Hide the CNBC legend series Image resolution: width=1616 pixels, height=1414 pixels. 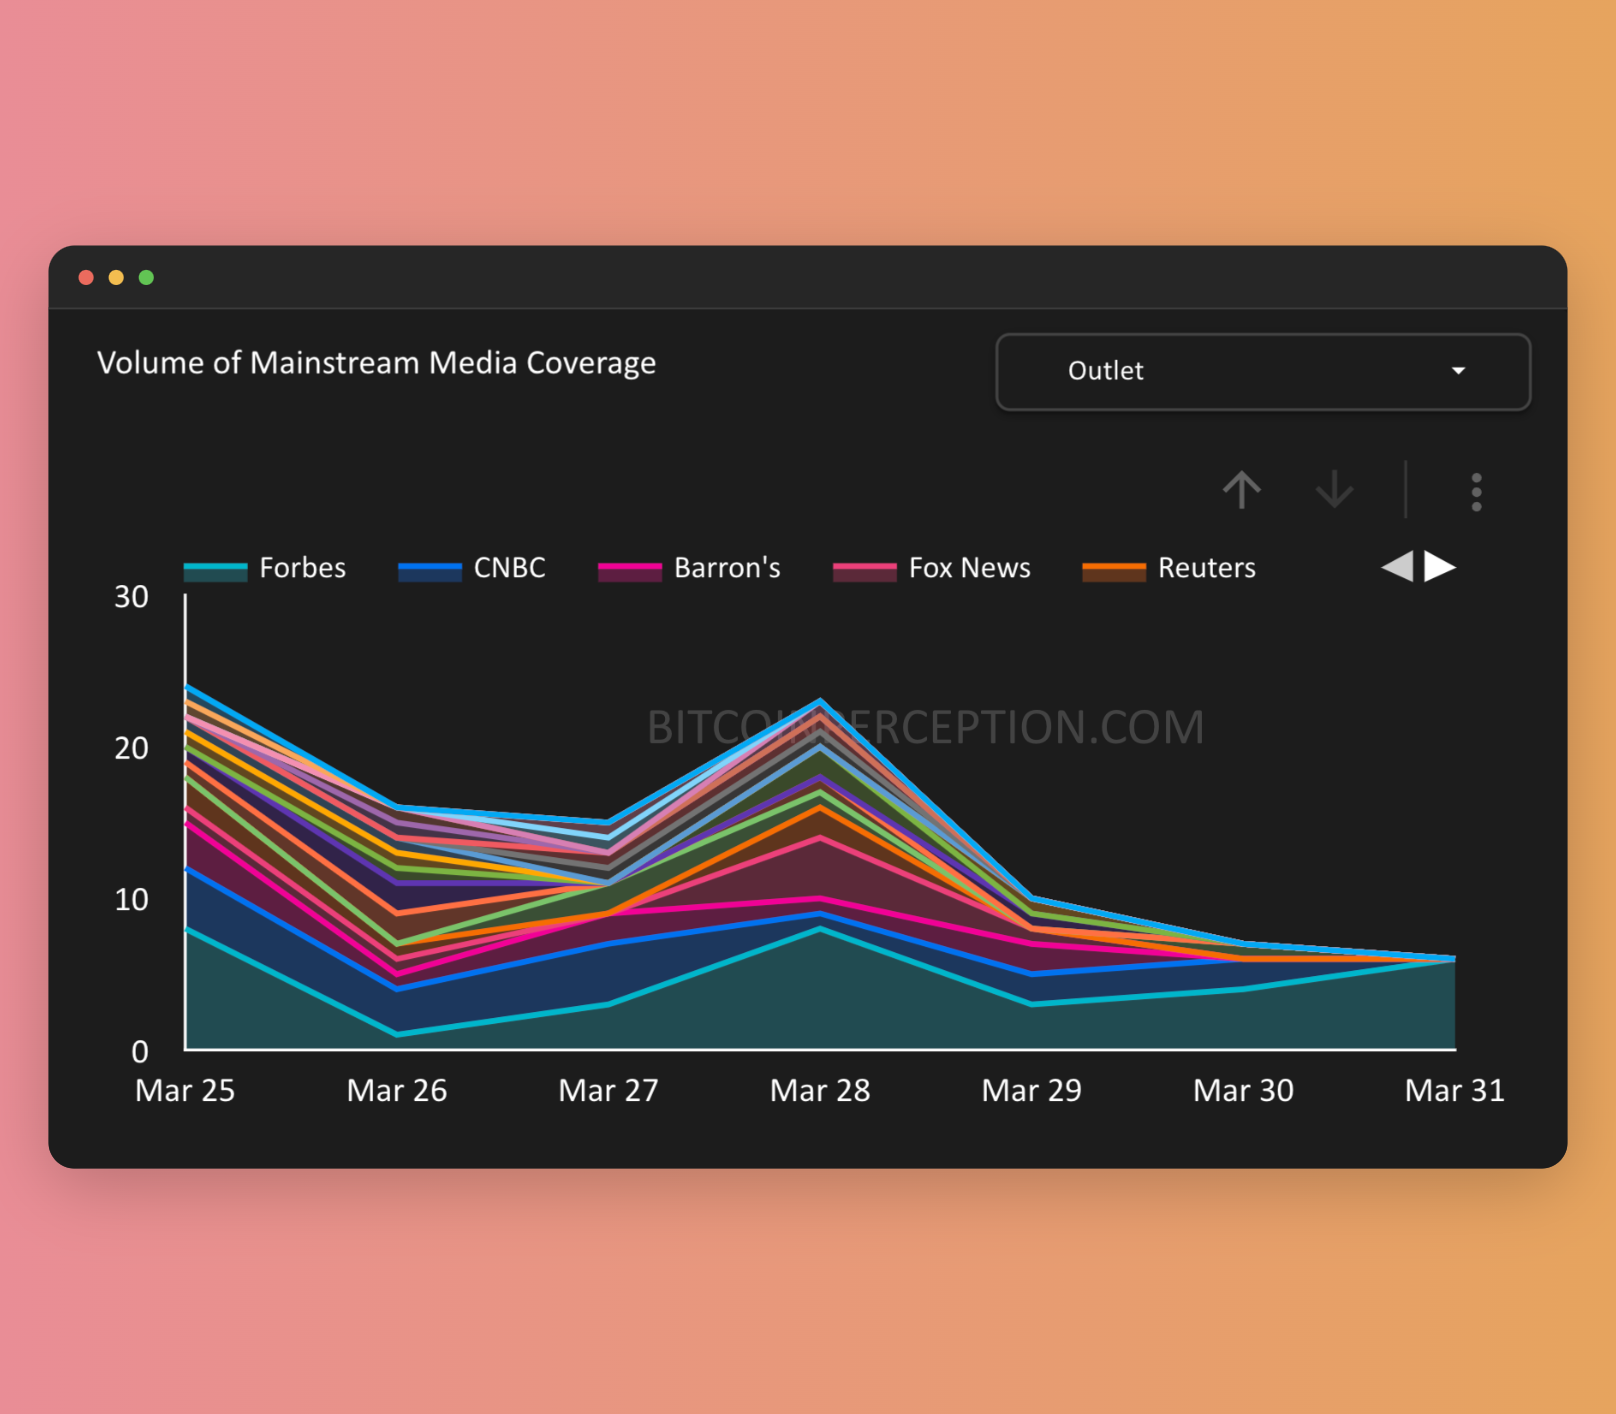[x=509, y=568]
